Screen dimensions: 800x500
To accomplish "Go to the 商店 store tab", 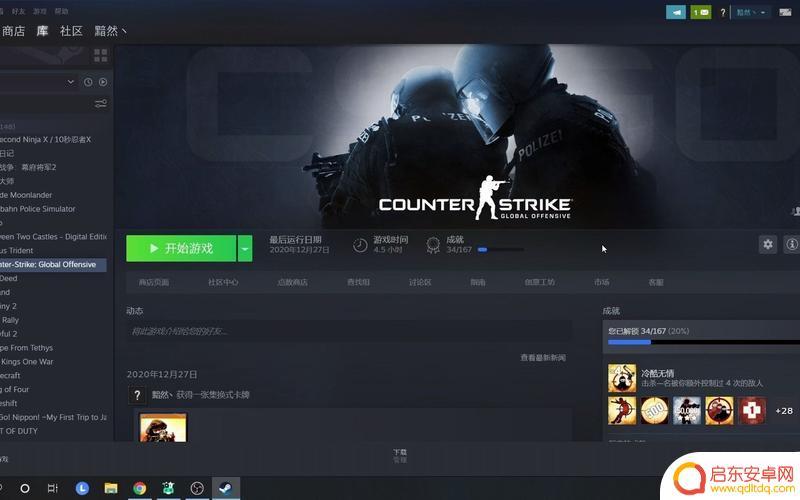I will coord(13,31).
